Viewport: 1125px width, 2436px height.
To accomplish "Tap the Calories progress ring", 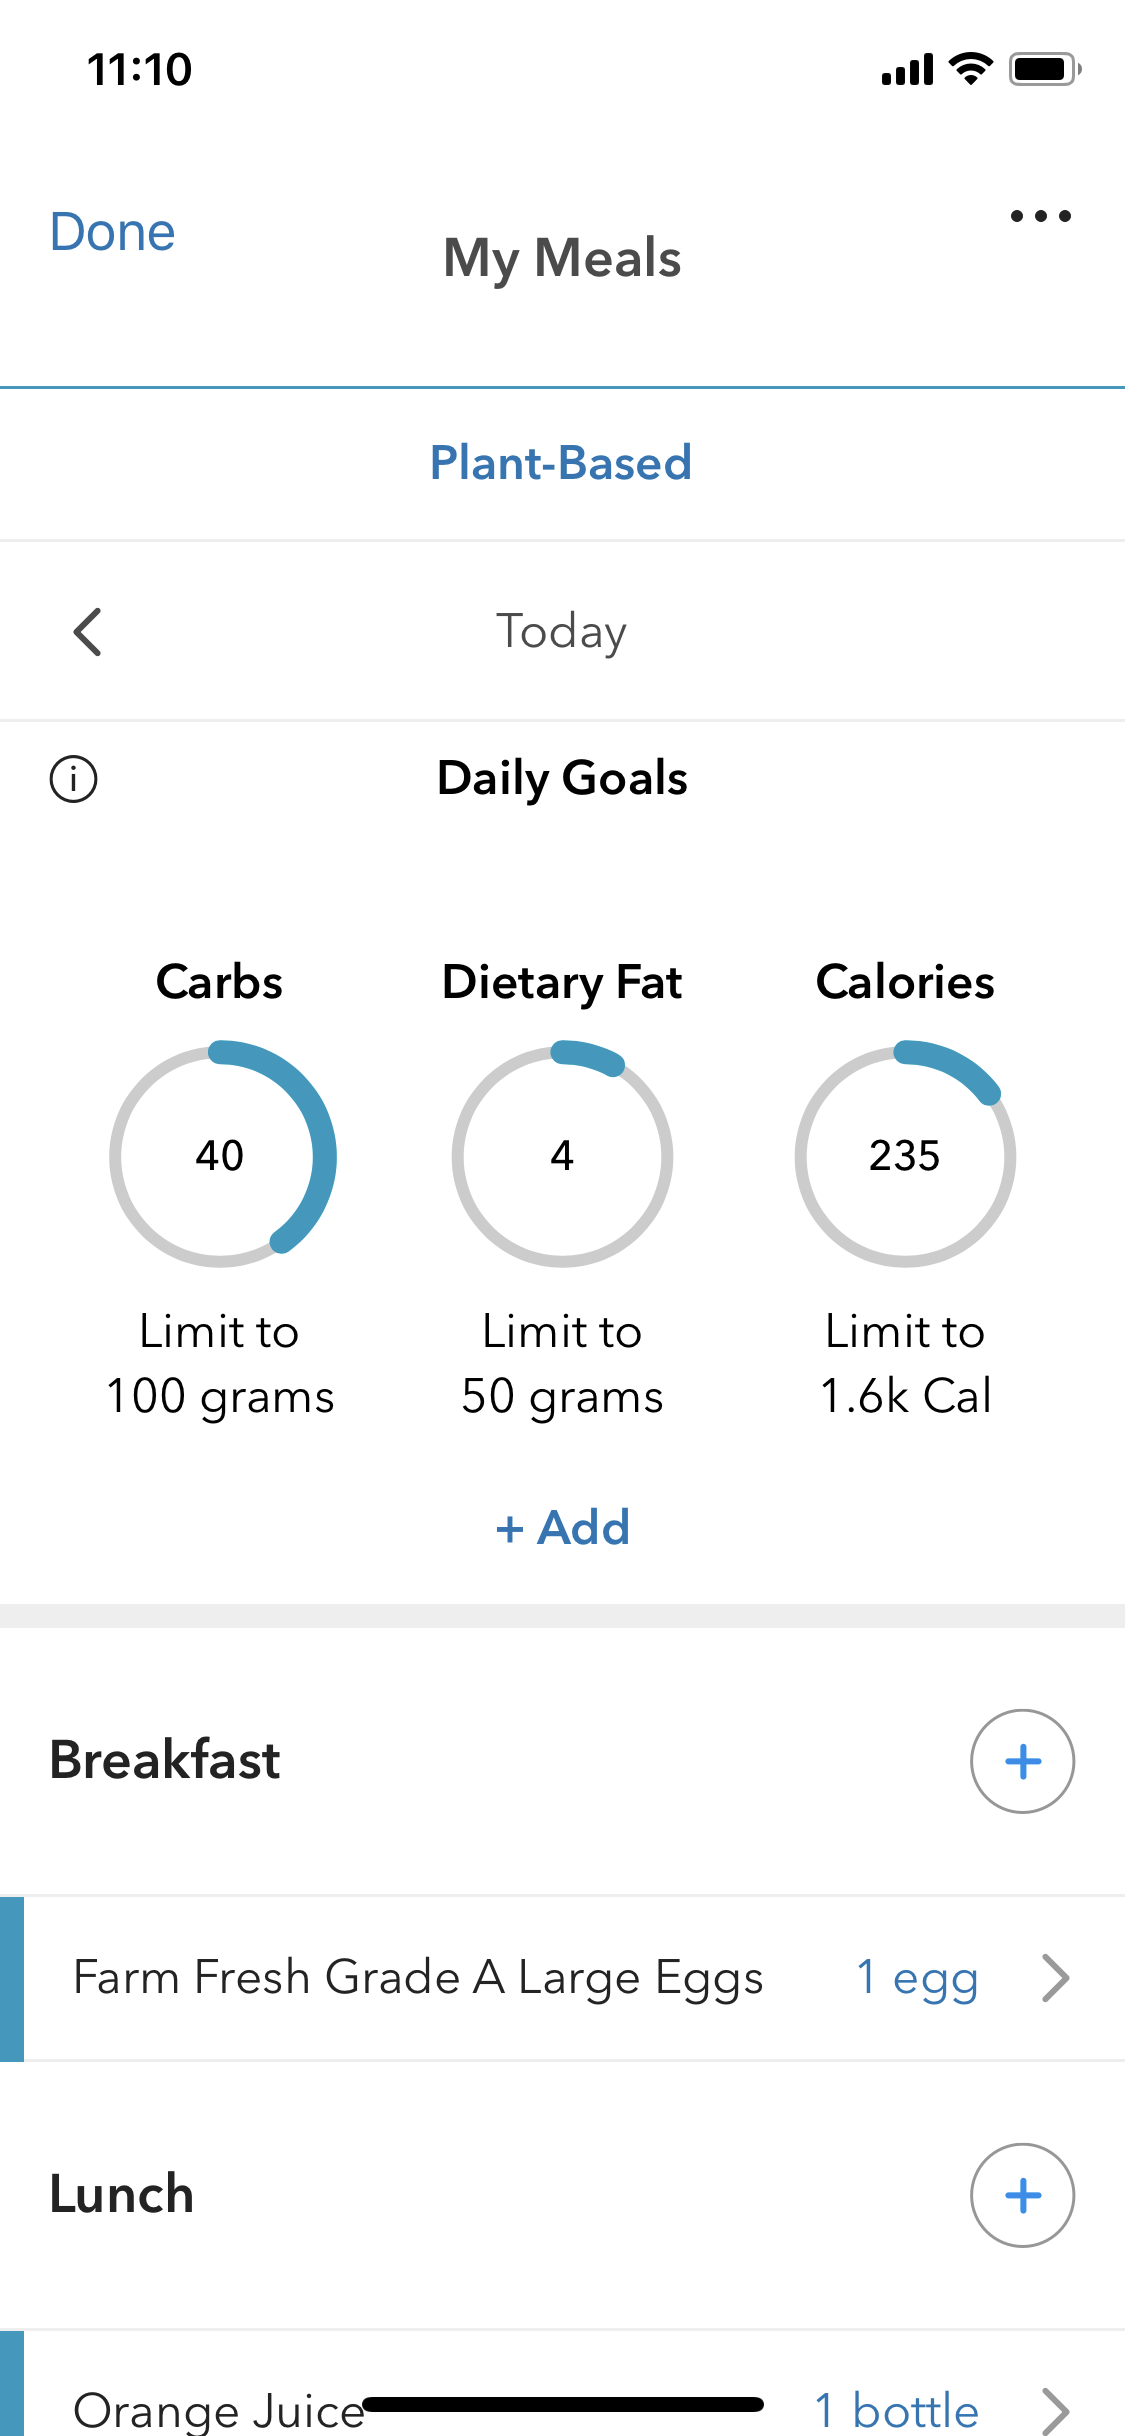I will point(905,1155).
